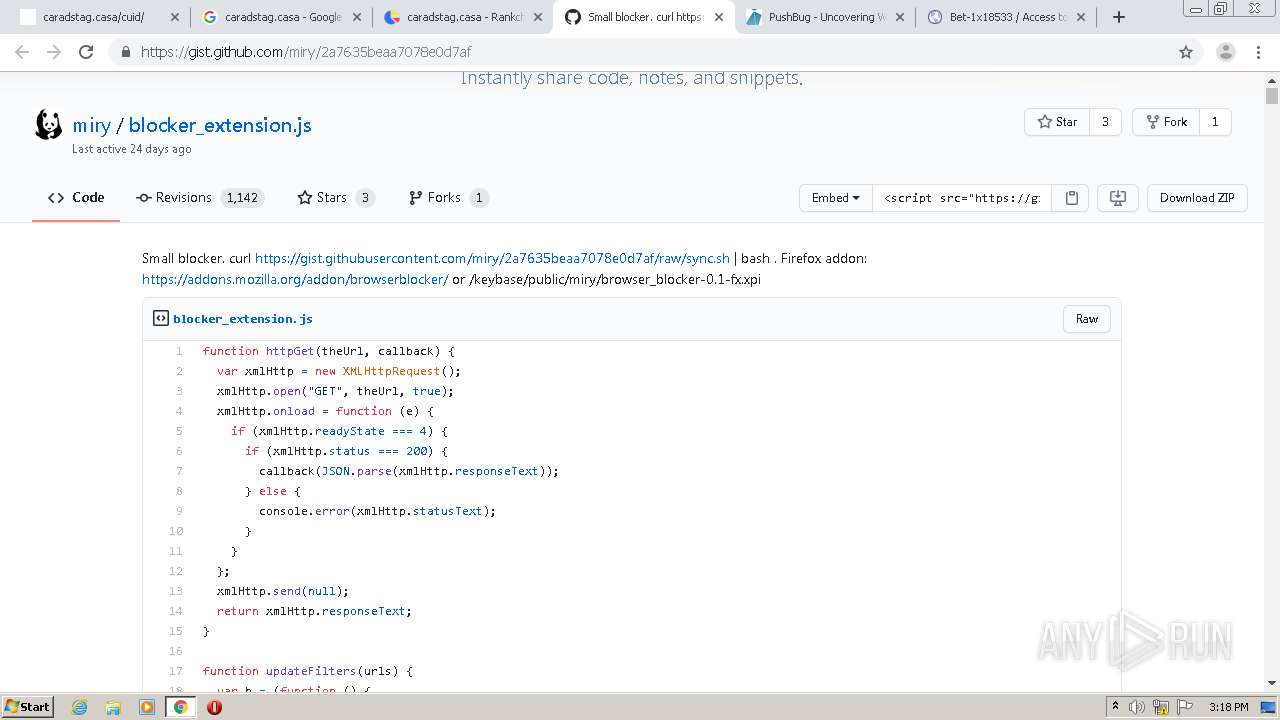Click the taskbar clock 3:18 PM
This screenshot has height=720, width=1280.
1229,707
